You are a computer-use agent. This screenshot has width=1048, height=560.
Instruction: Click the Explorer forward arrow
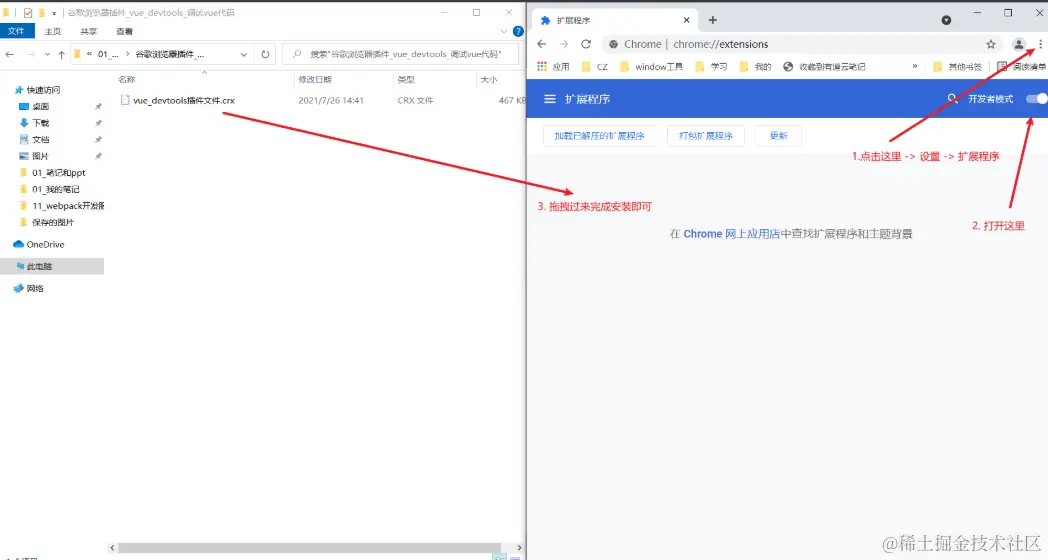coord(31,54)
